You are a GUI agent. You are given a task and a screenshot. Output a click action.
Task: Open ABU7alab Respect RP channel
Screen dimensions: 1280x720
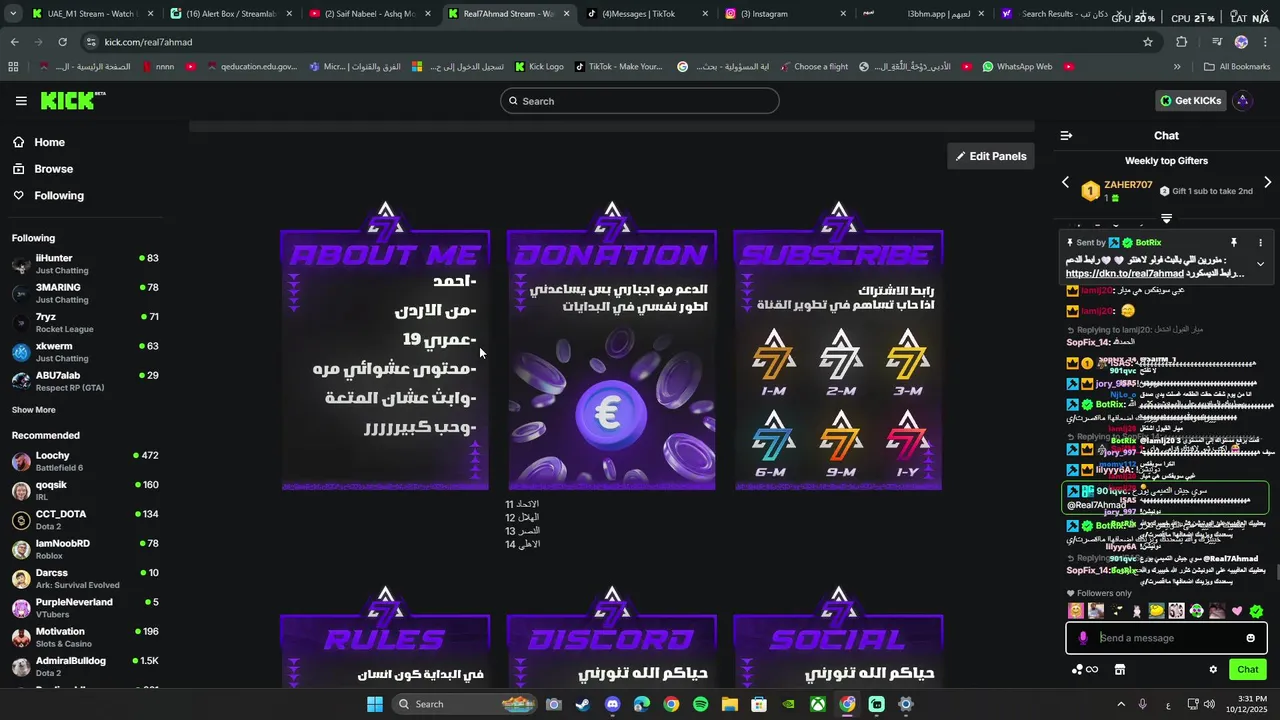click(x=85, y=381)
